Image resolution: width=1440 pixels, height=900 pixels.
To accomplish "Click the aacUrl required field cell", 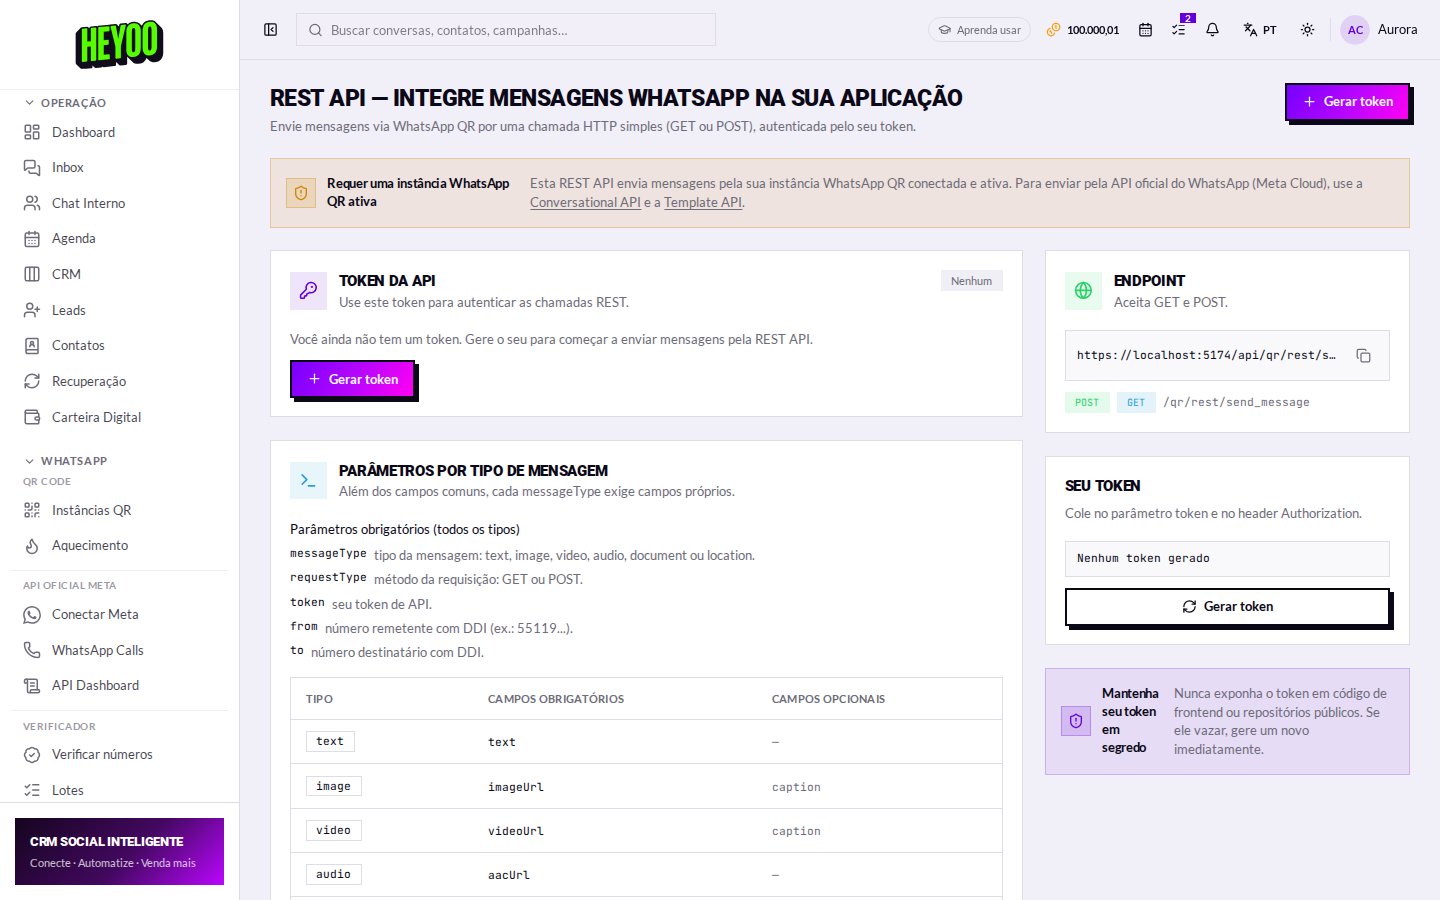I will (509, 875).
